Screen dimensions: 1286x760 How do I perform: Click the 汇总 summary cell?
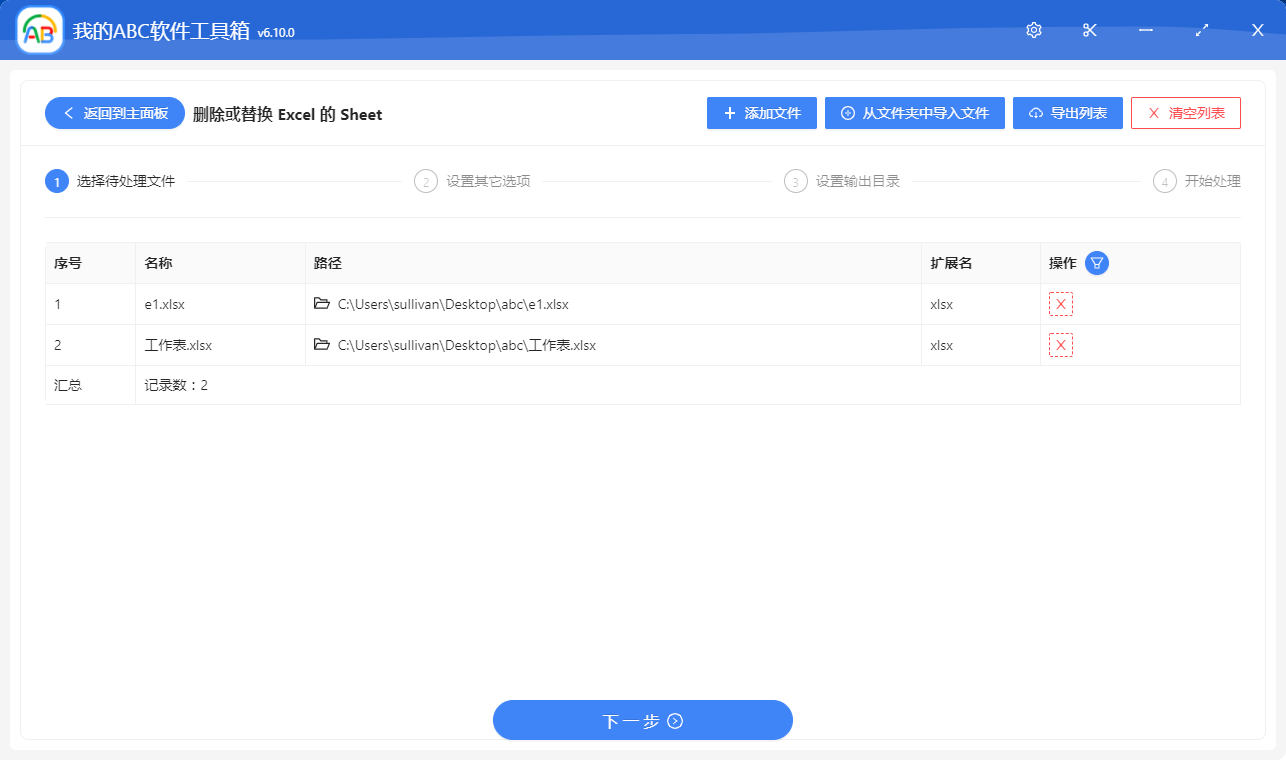91,385
